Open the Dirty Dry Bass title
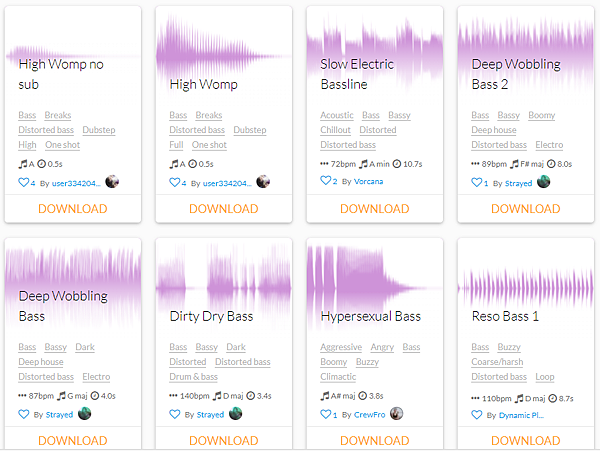Image resolution: width=600 pixels, height=451 pixels. point(211,316)
